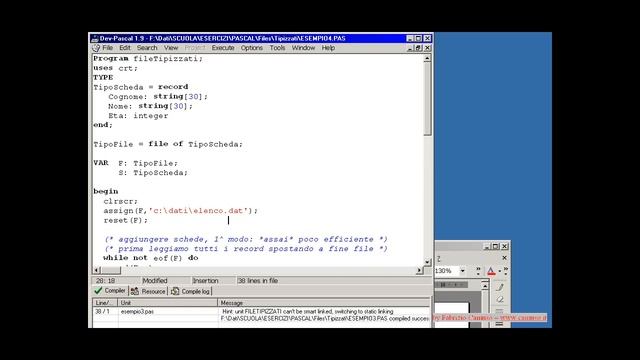640x360 pixels.
Task: Click the 'compiled successfully' message line
Action: click(x=325, y=318)
